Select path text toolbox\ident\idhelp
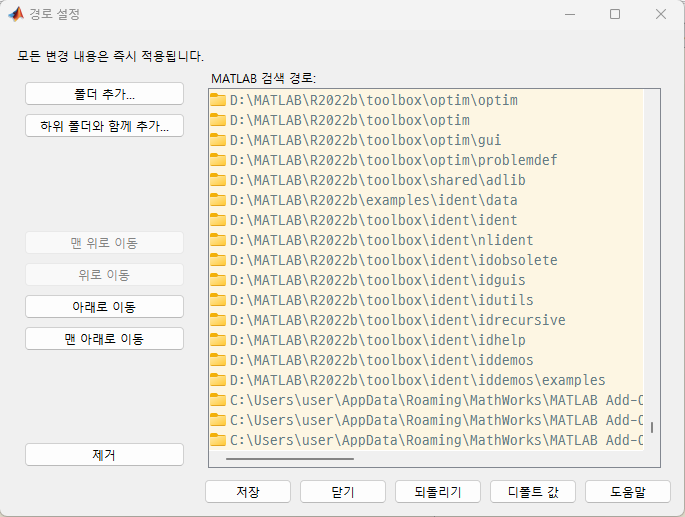 (377, 340)
